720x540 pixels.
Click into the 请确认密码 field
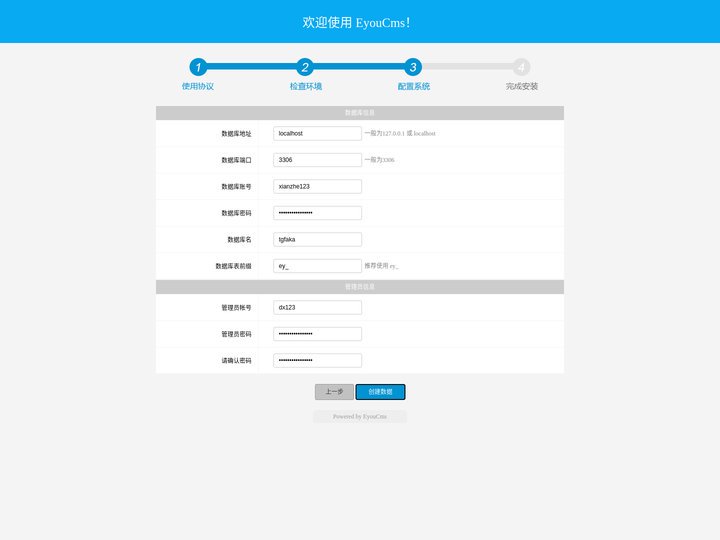317,360
